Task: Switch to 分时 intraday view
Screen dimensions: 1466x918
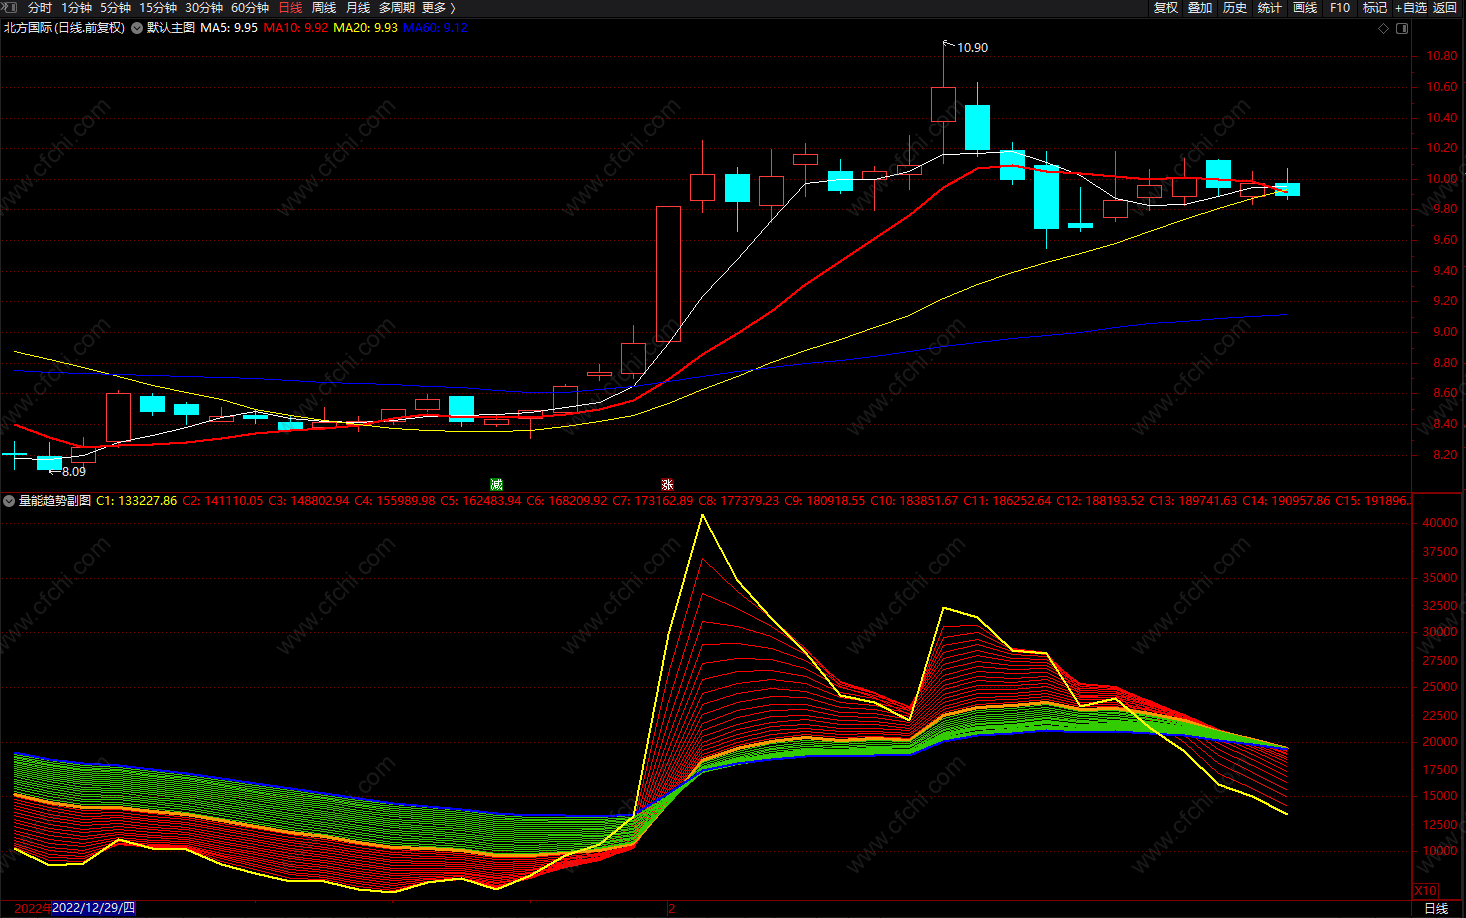Action: (x=40, y=7)
